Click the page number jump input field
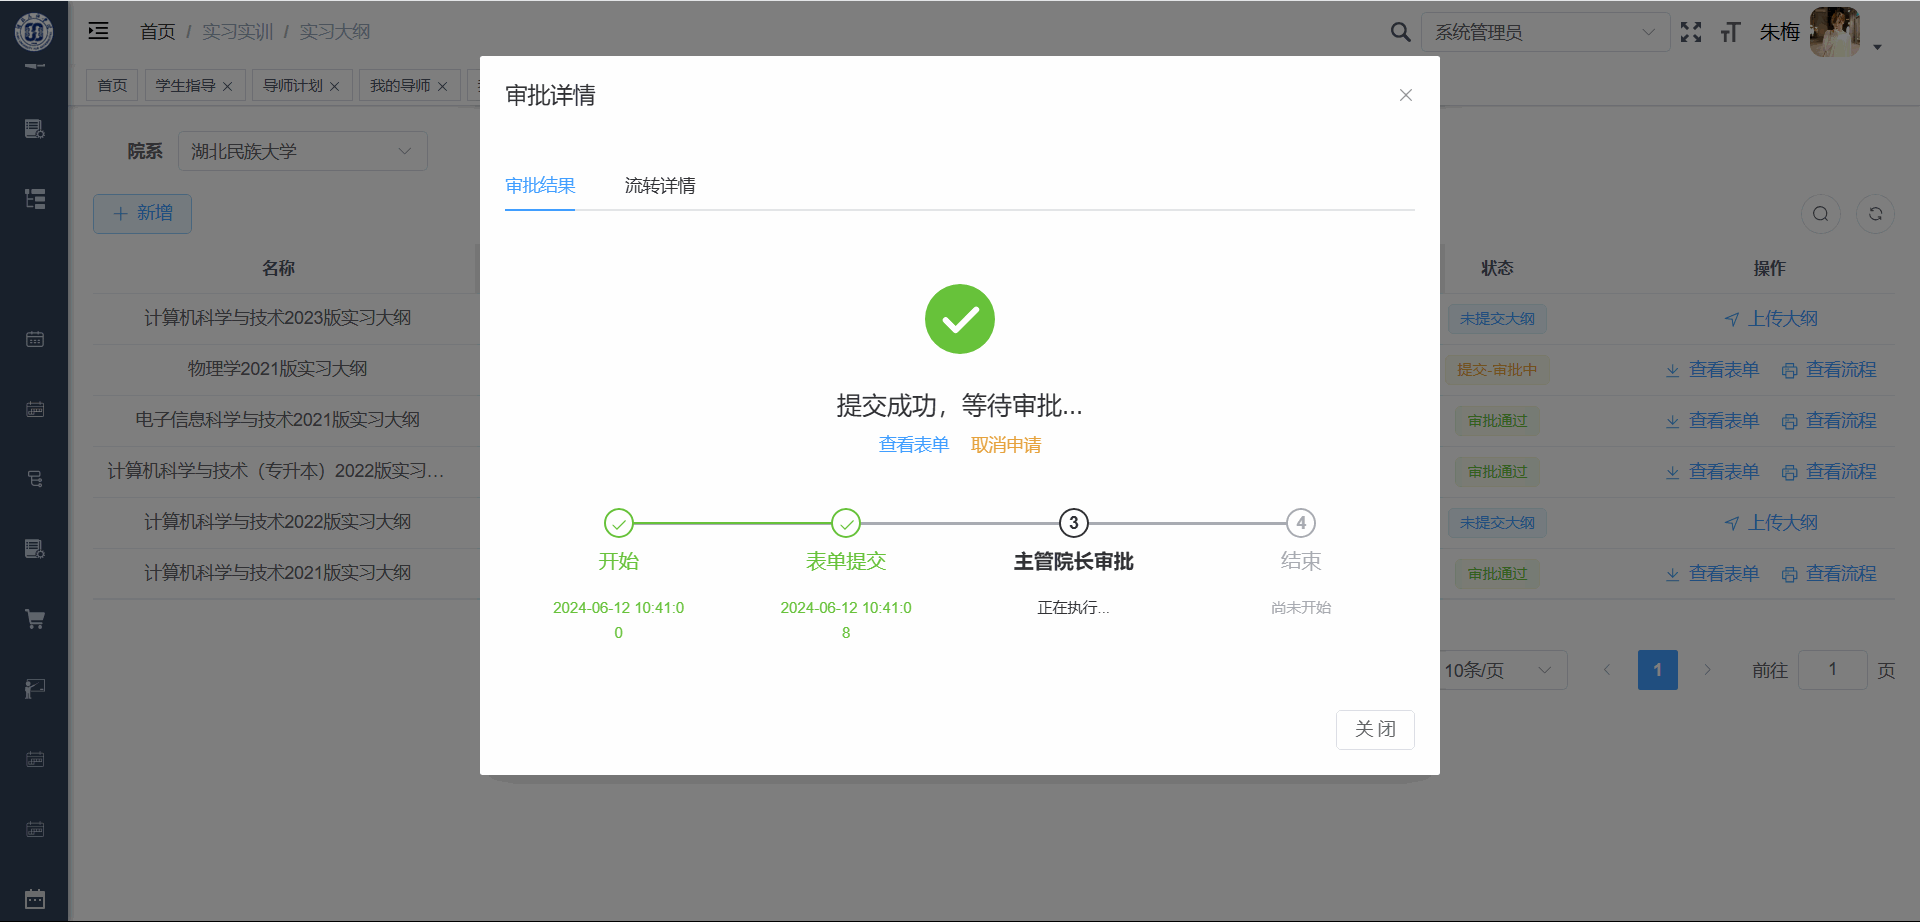Screen dimensions: 1920x922 1832,670
